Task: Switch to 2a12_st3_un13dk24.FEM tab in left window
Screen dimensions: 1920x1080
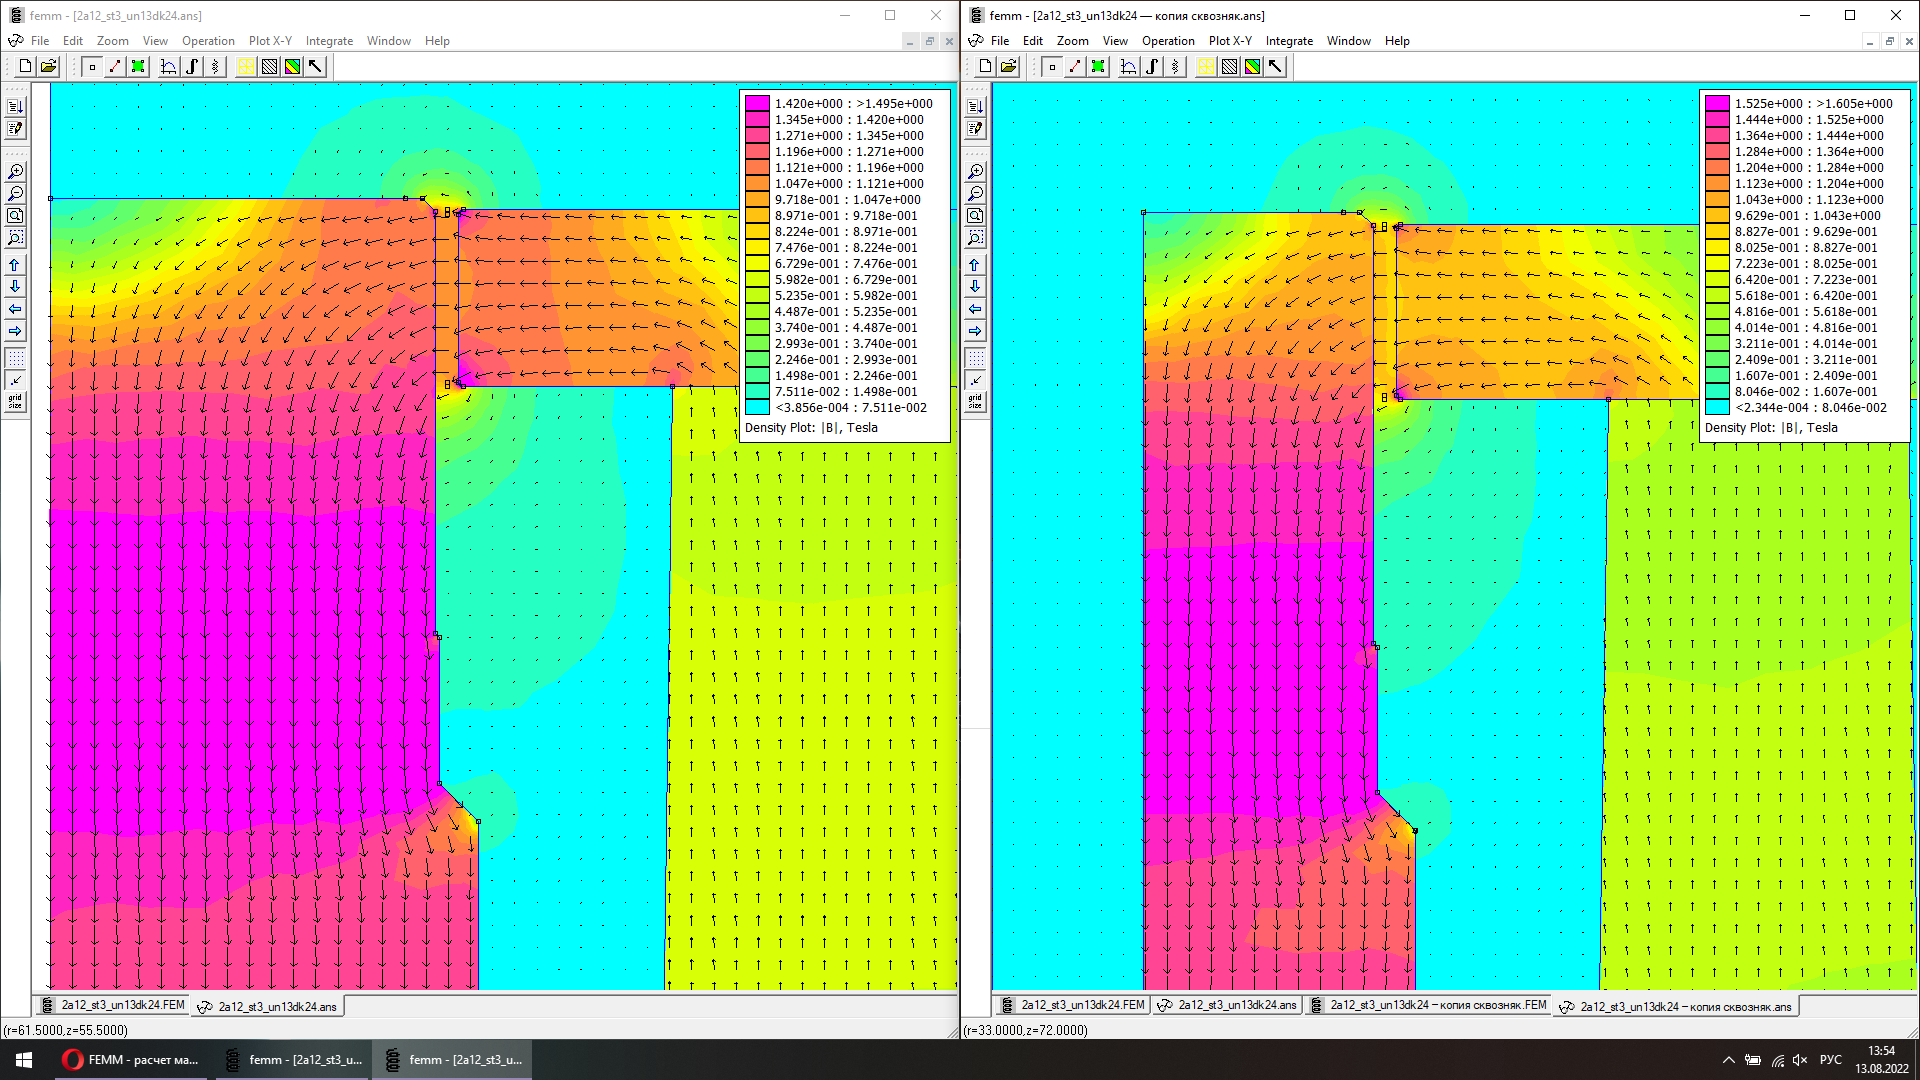Action: pyautogui.click(x=114, y=1005)
